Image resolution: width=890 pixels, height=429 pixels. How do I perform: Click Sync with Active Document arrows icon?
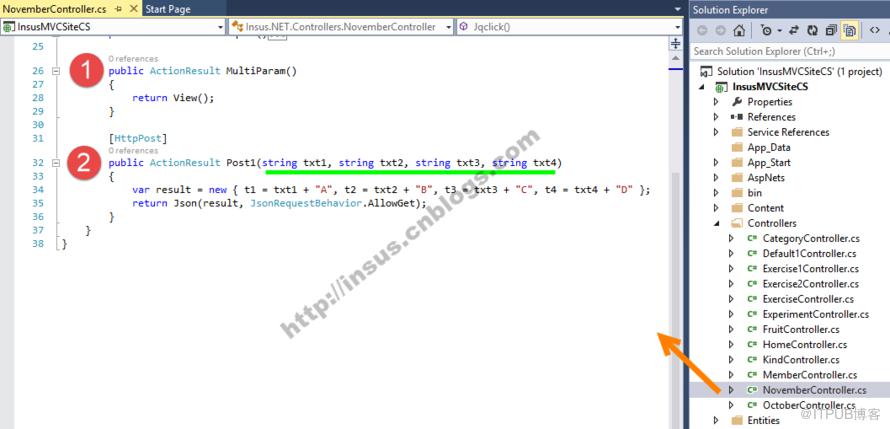795,30
